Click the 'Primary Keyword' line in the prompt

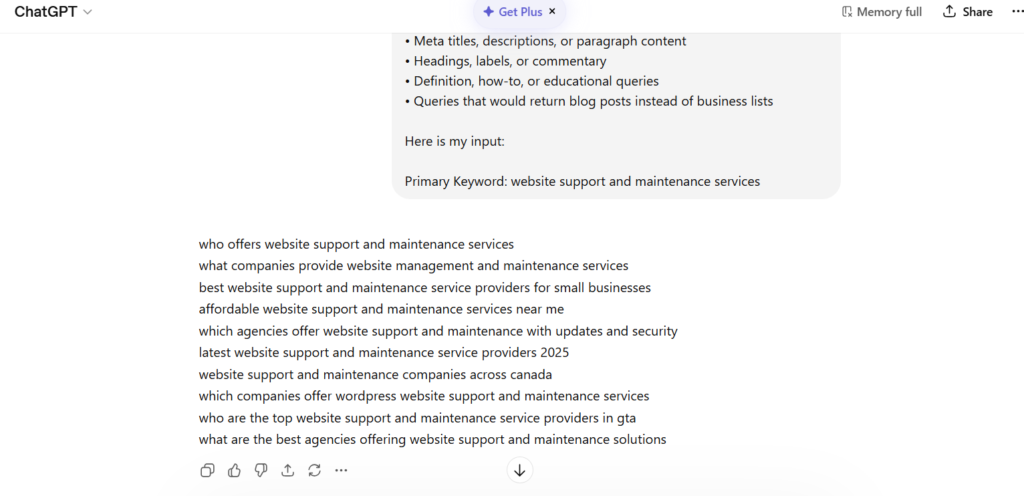click(x=582, y=181)
